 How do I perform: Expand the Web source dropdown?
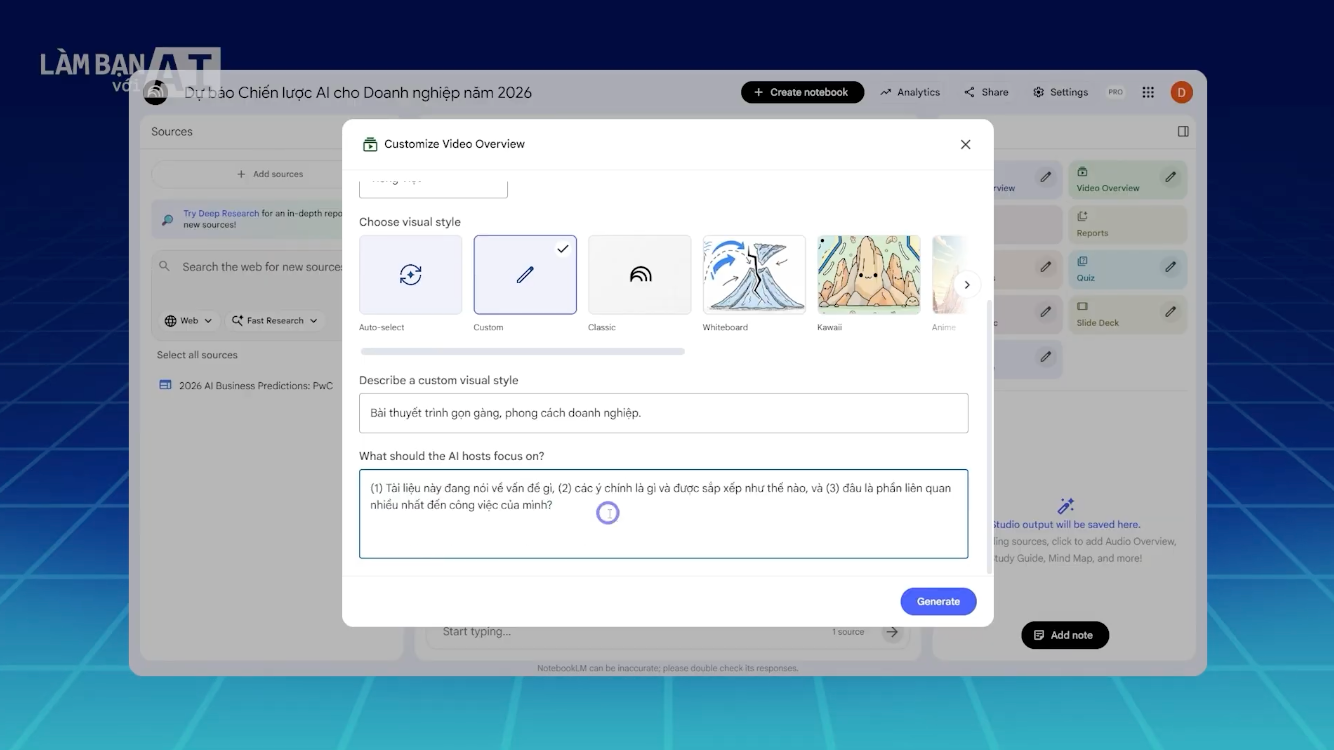pyautogui.click(x=188, y=321)
